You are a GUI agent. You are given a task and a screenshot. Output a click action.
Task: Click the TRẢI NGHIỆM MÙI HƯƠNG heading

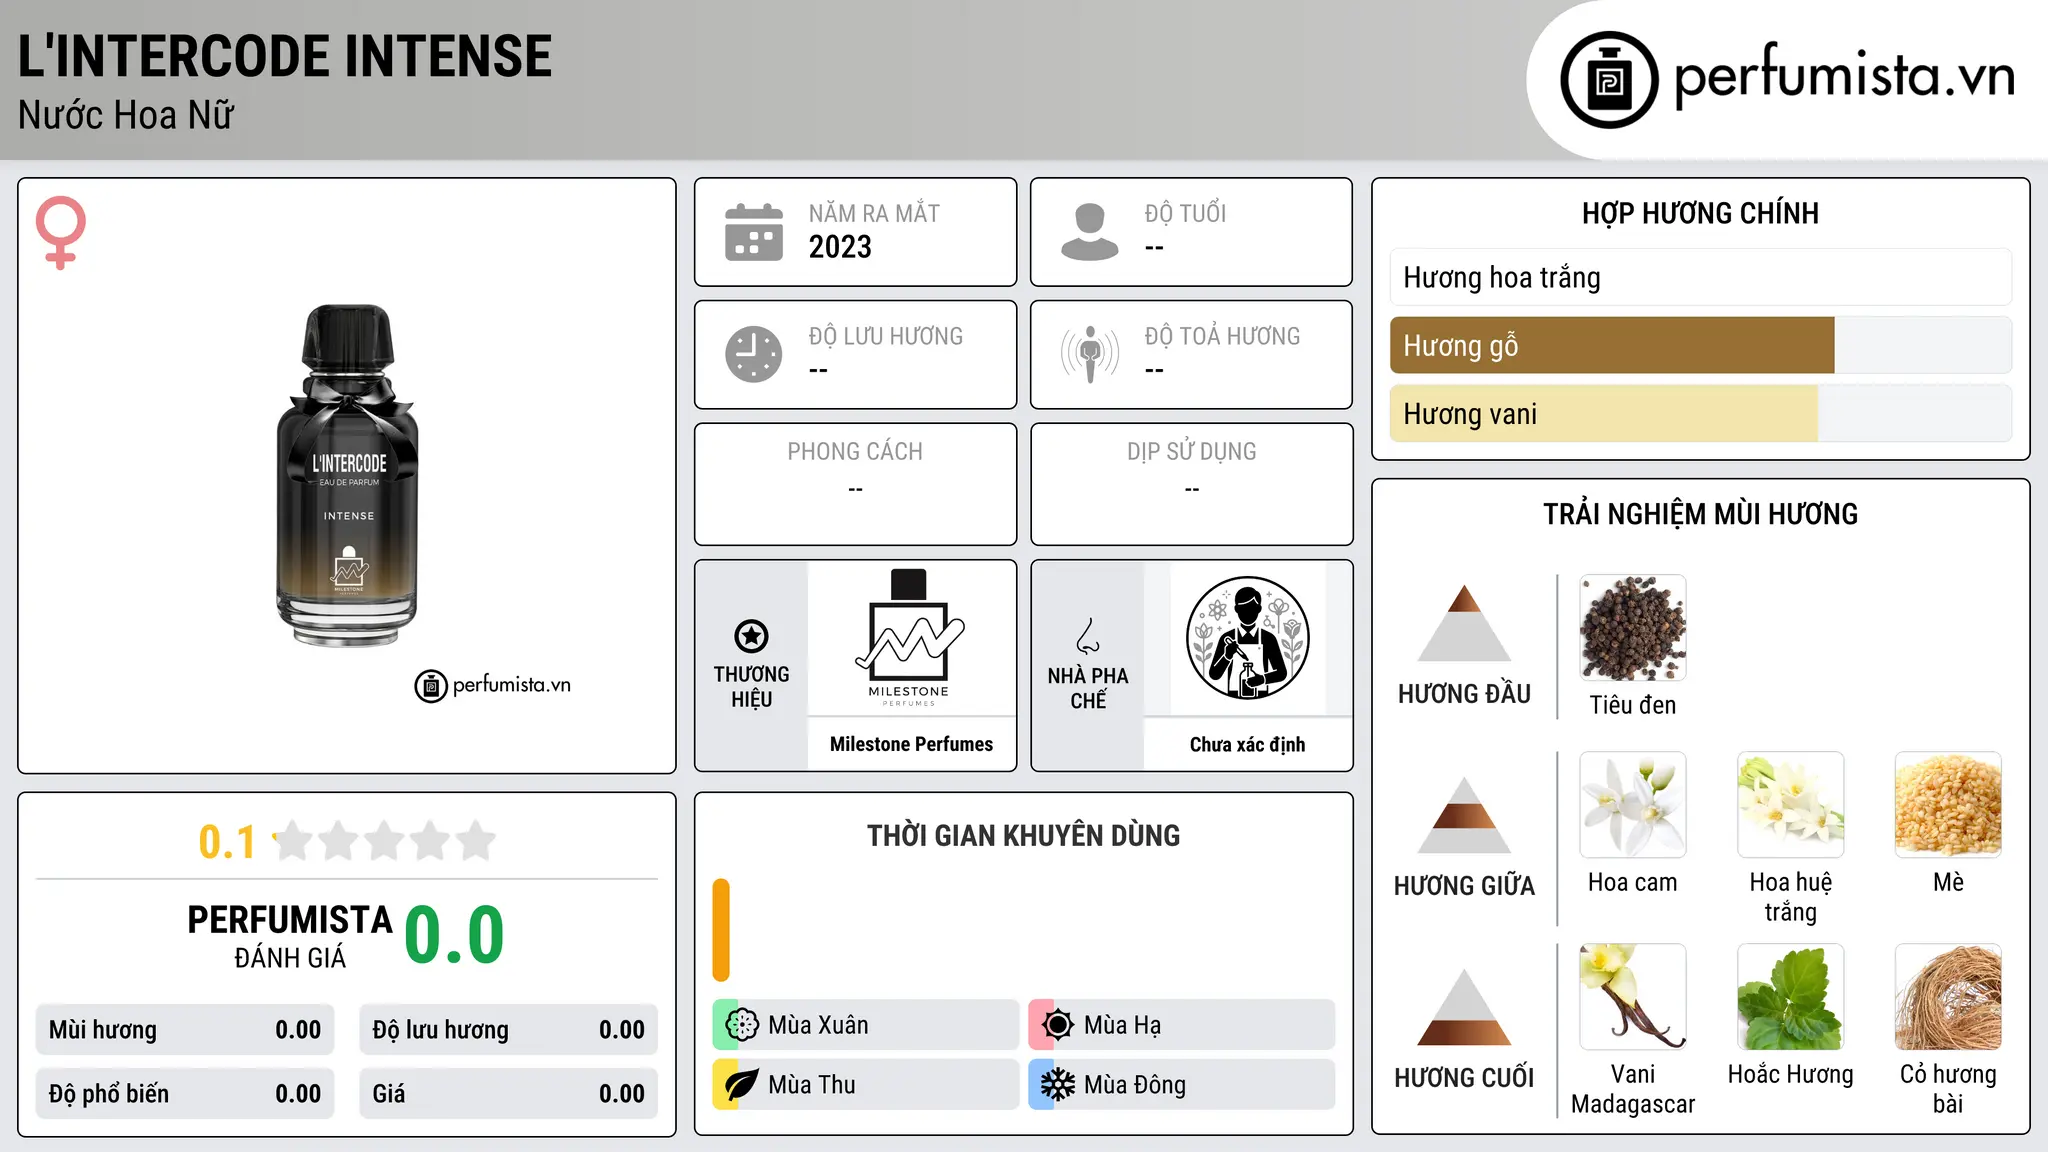coord(1700,514)
